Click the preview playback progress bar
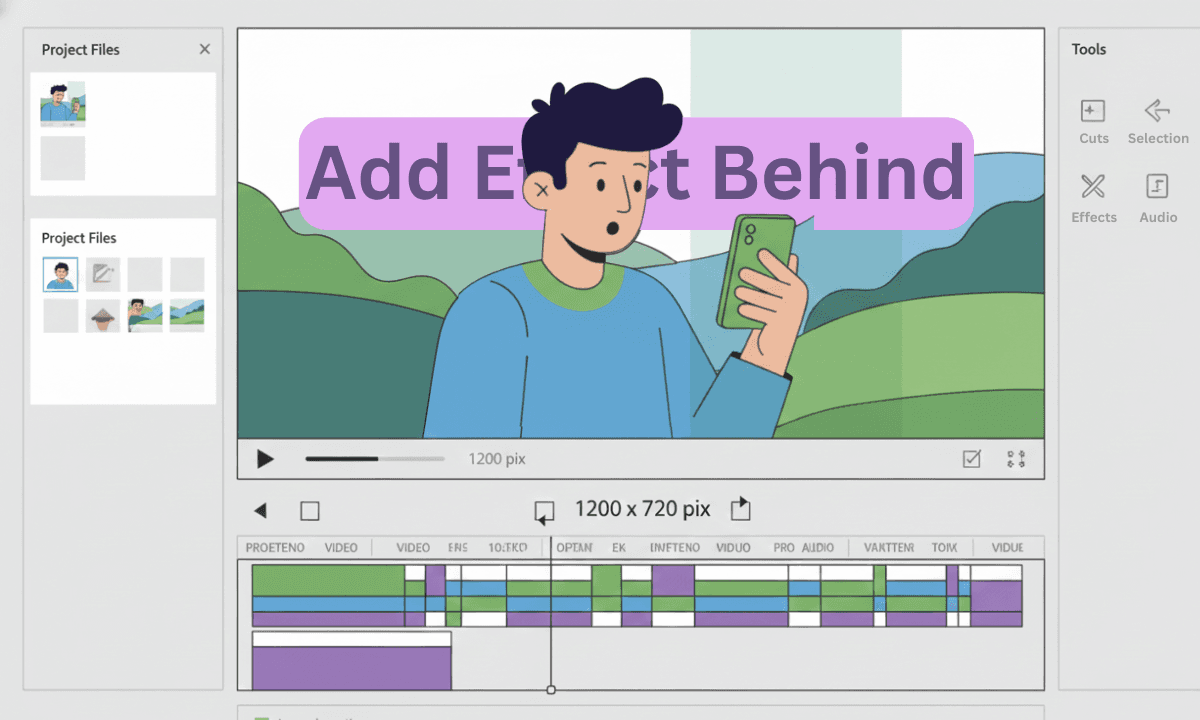 pyautogui.click(x=375, y=459)
